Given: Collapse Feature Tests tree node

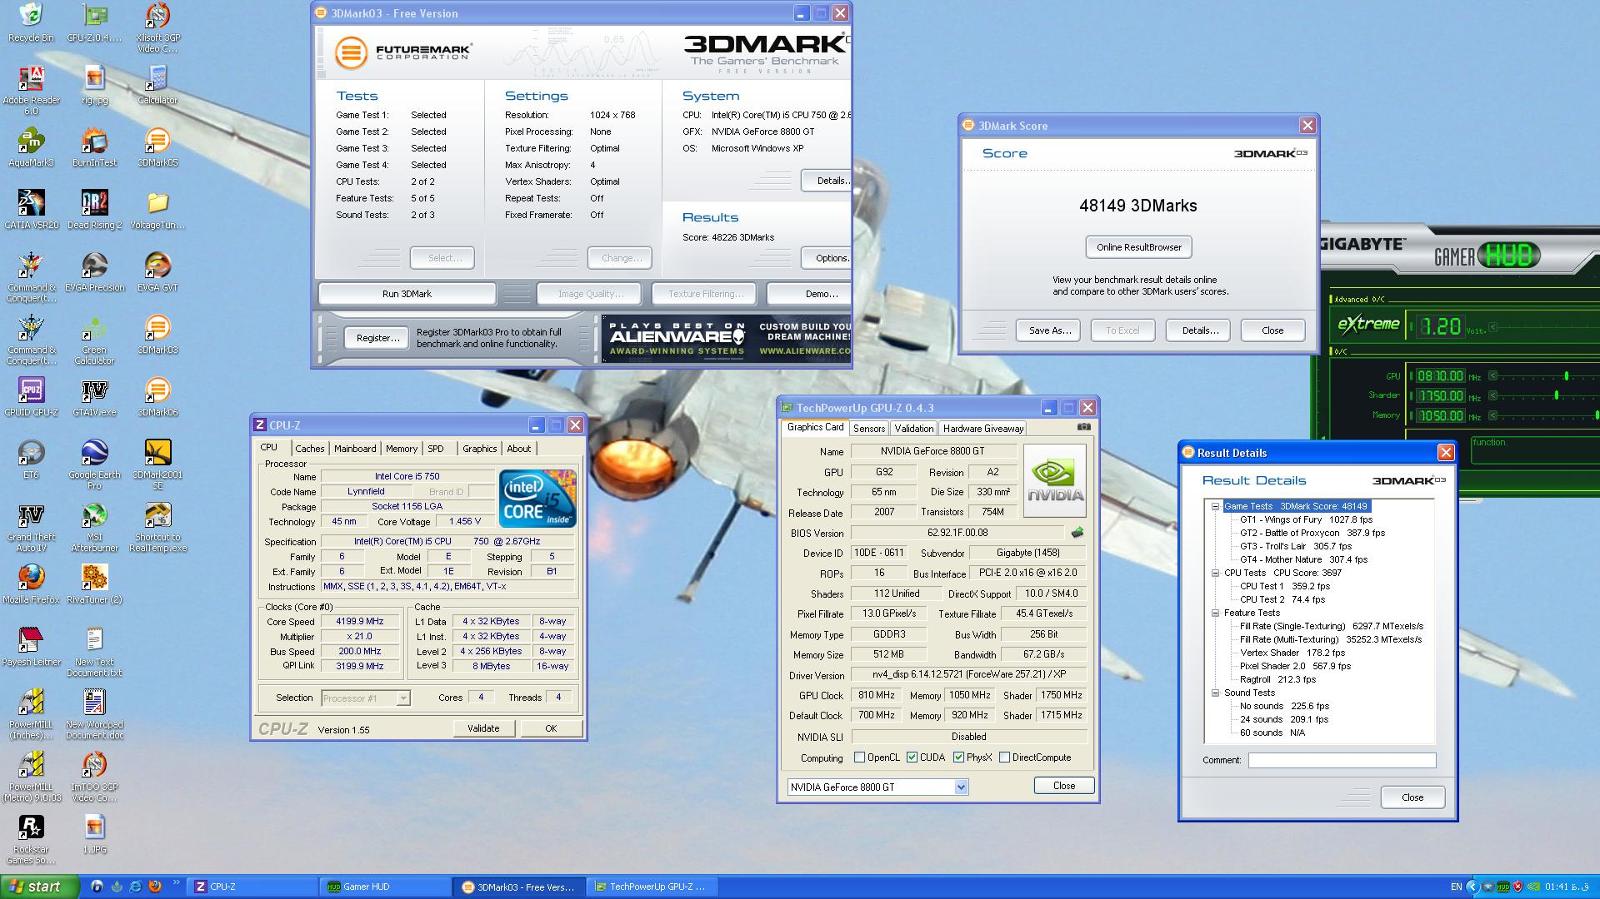Looking at the screenshot, I should pos(1215,613).
